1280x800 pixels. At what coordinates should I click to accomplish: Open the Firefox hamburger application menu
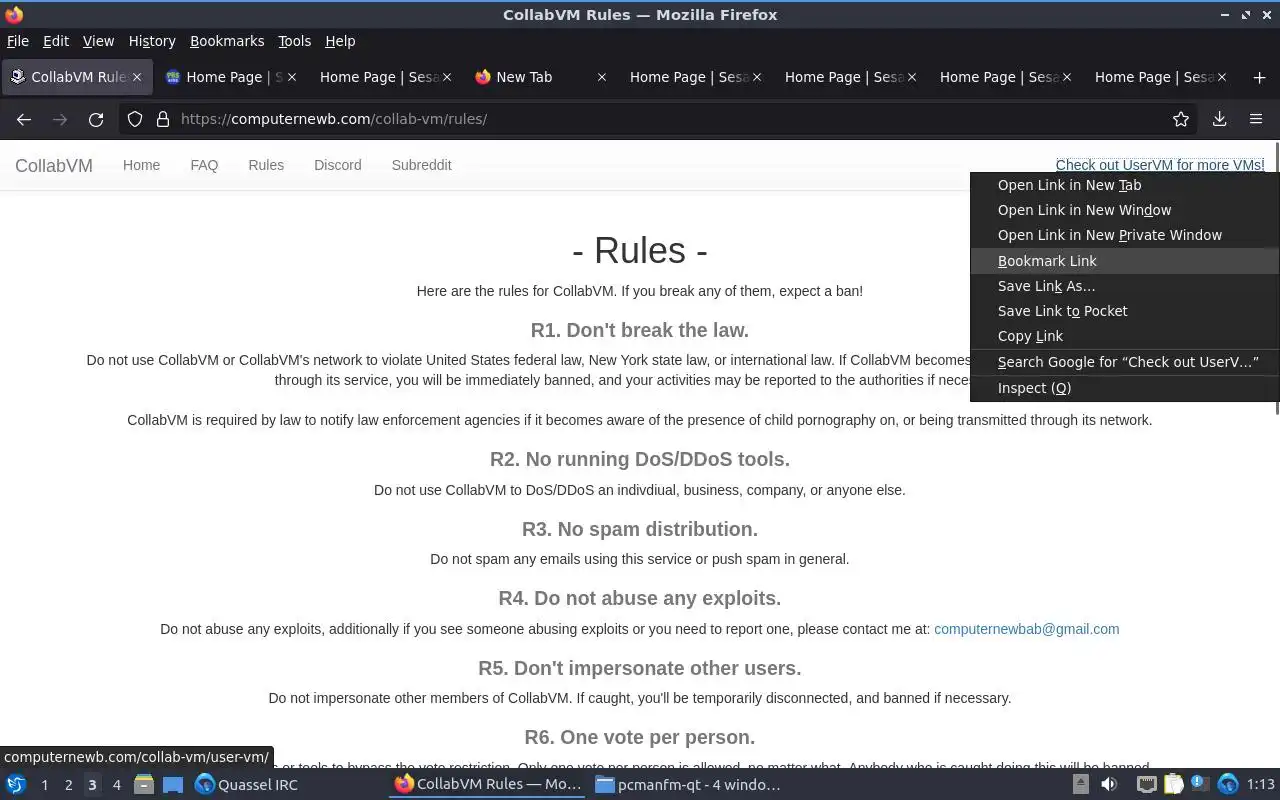[x=1256, y=119]
